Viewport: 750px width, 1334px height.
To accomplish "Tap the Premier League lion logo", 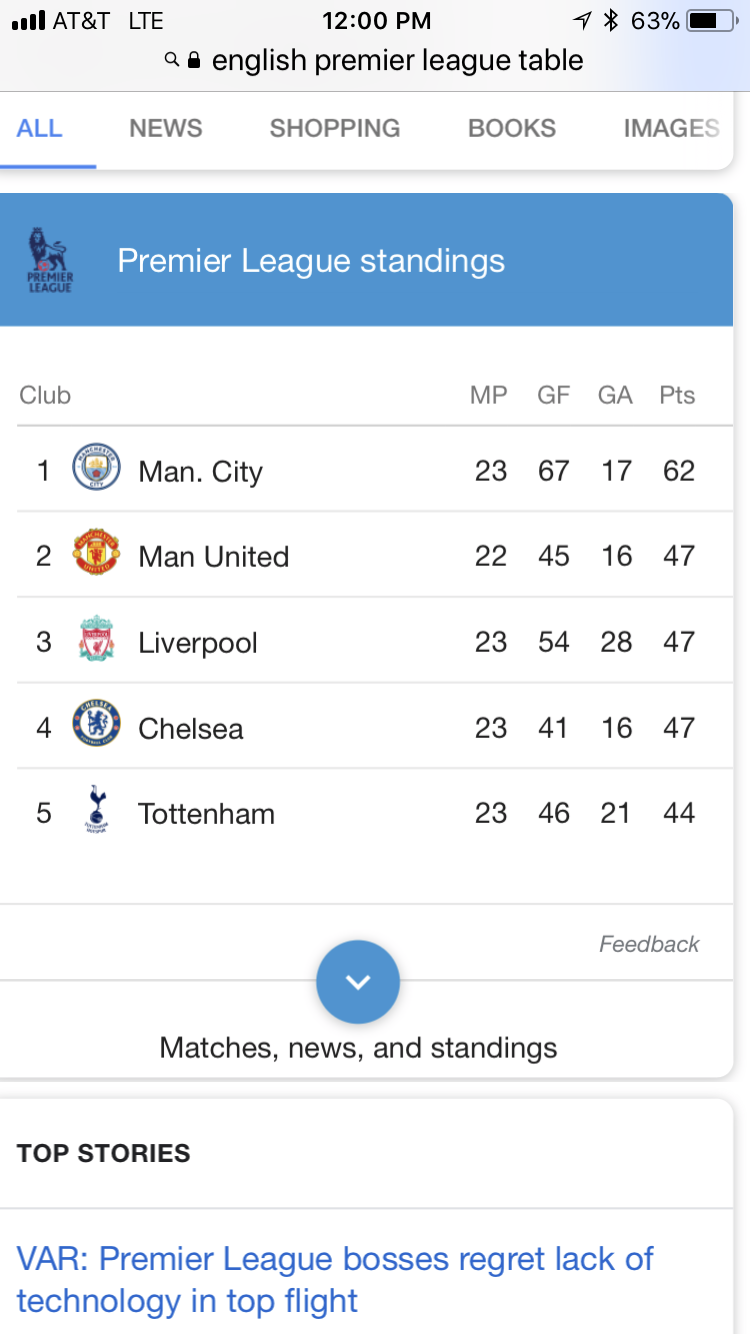I will (x=49, y=260).
